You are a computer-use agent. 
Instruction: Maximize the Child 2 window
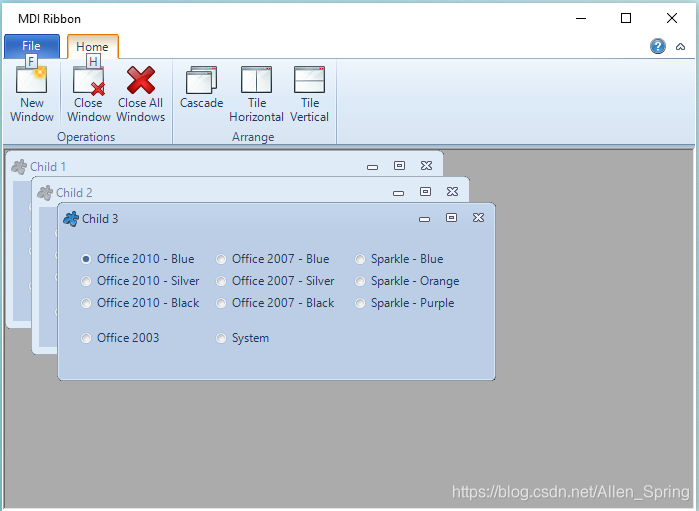pos(426,192)
